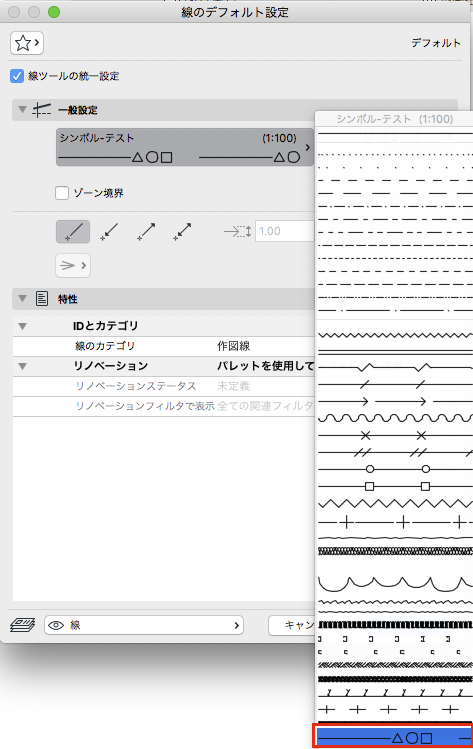Choose the zigzag line type

[x=395, y=335]
